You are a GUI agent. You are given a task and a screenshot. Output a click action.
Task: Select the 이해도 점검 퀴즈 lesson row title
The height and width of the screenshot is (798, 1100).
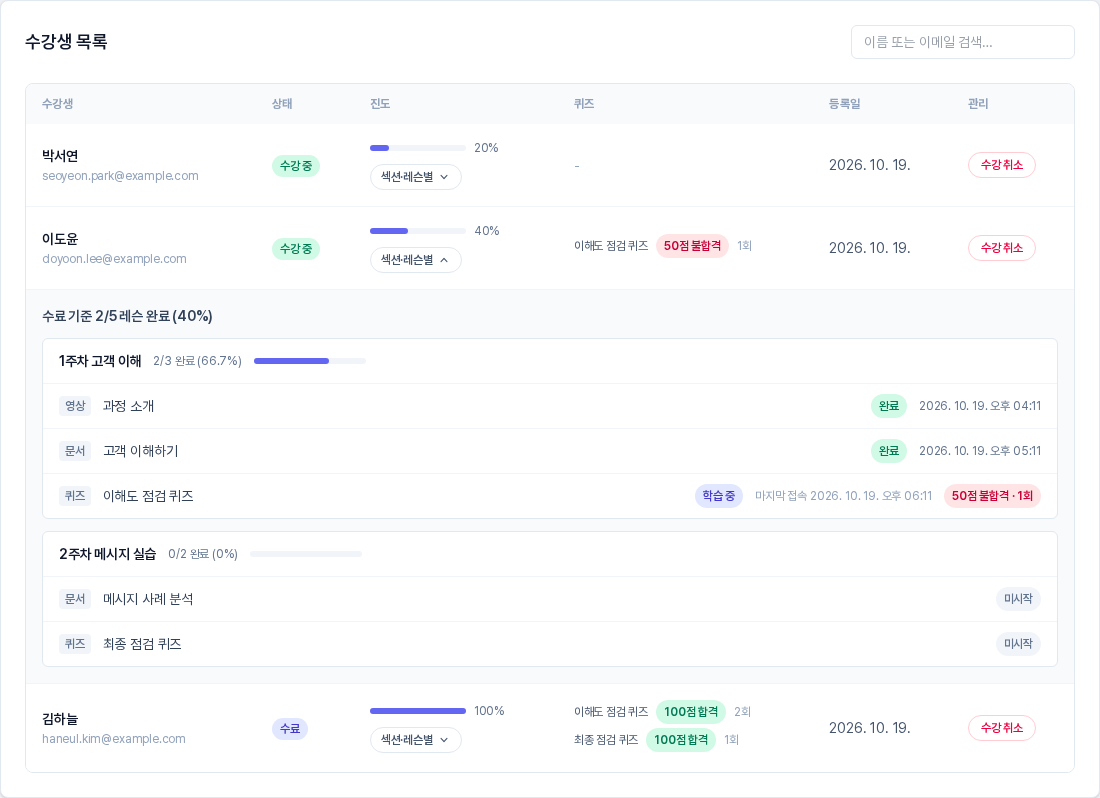[148, 496]
